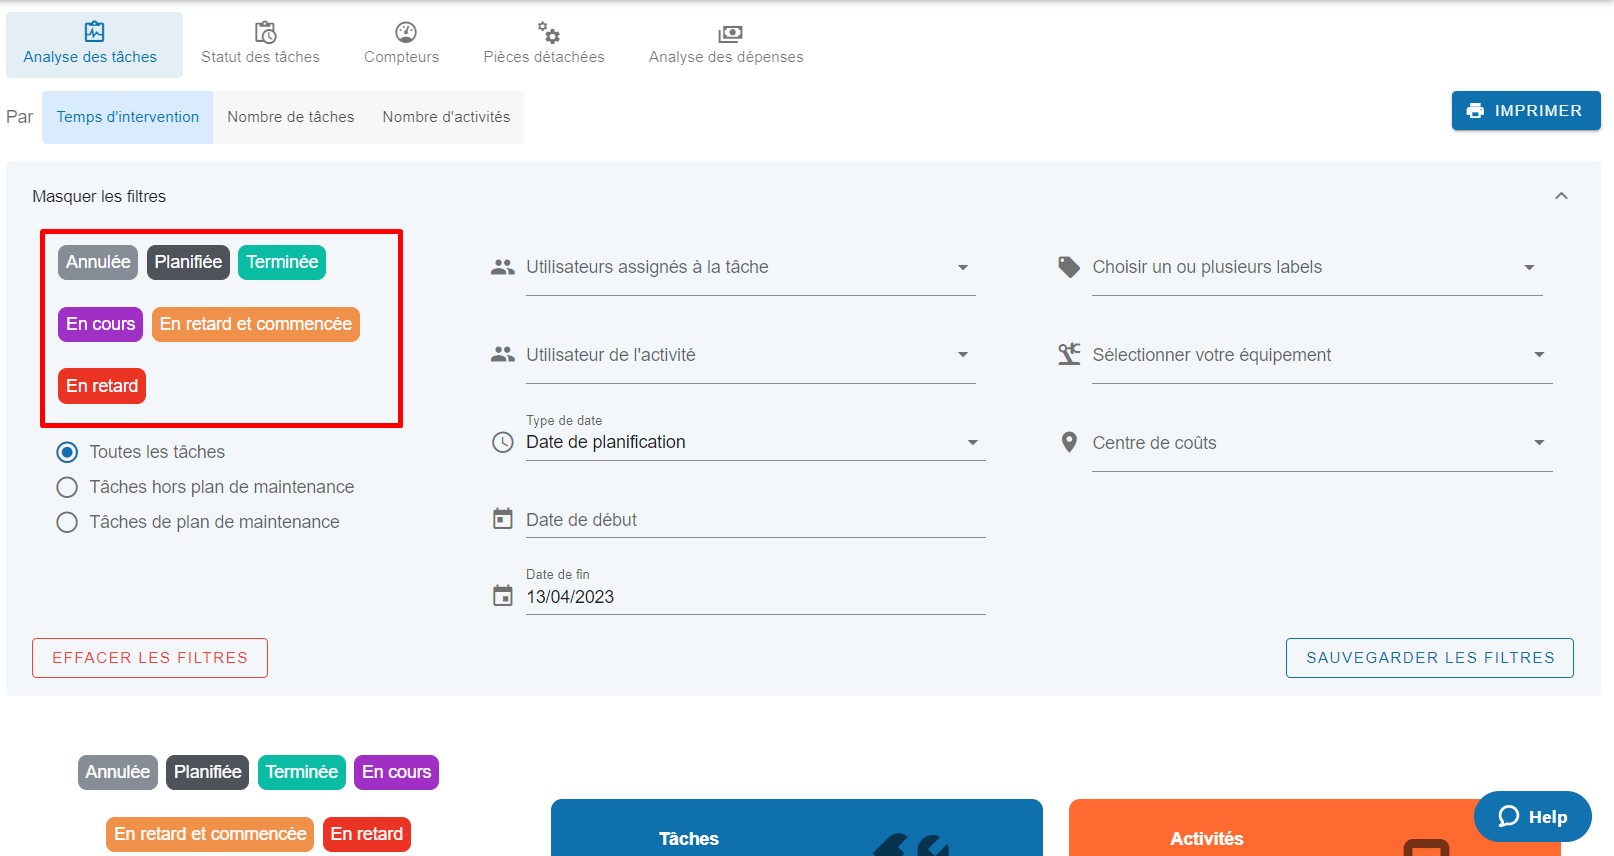Click calendar icon beside Date de début
This screenshot has height=856, width=1614.
click(x=503, y=519)
